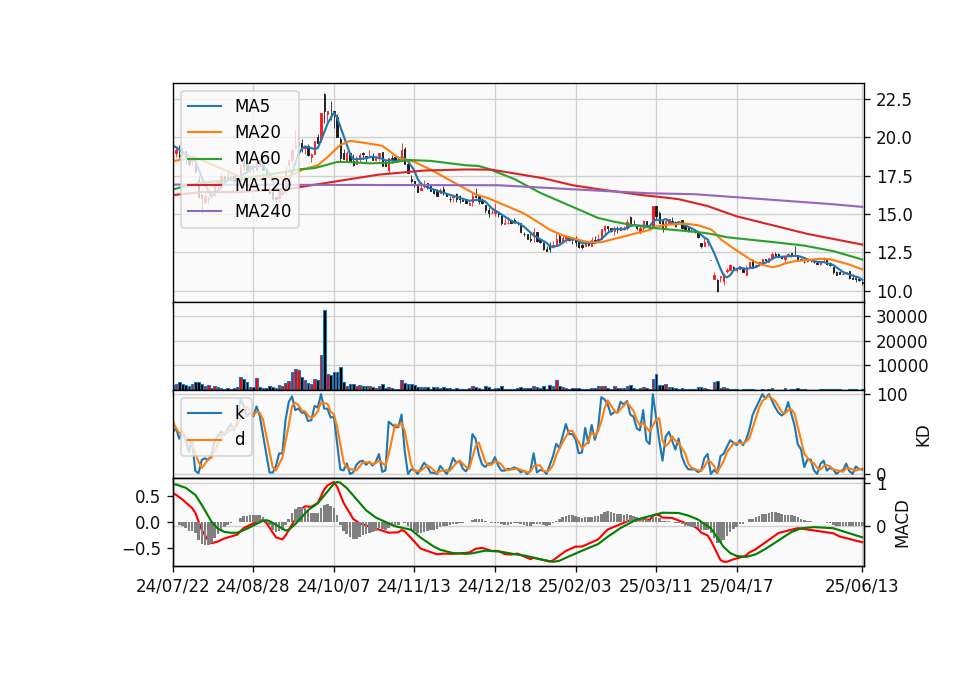Click the 25/06/13 date label

(861, 586)
